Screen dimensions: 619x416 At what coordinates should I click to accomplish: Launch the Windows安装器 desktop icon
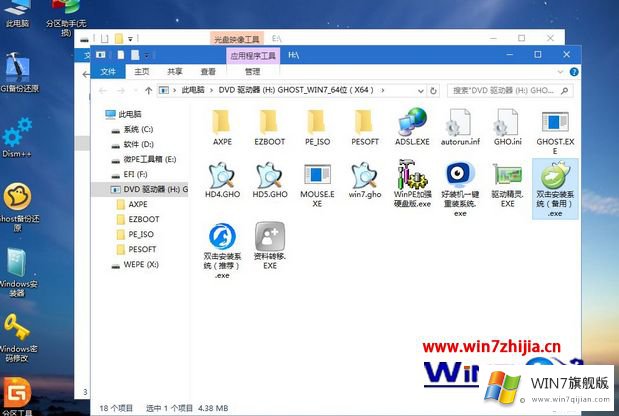17,272
